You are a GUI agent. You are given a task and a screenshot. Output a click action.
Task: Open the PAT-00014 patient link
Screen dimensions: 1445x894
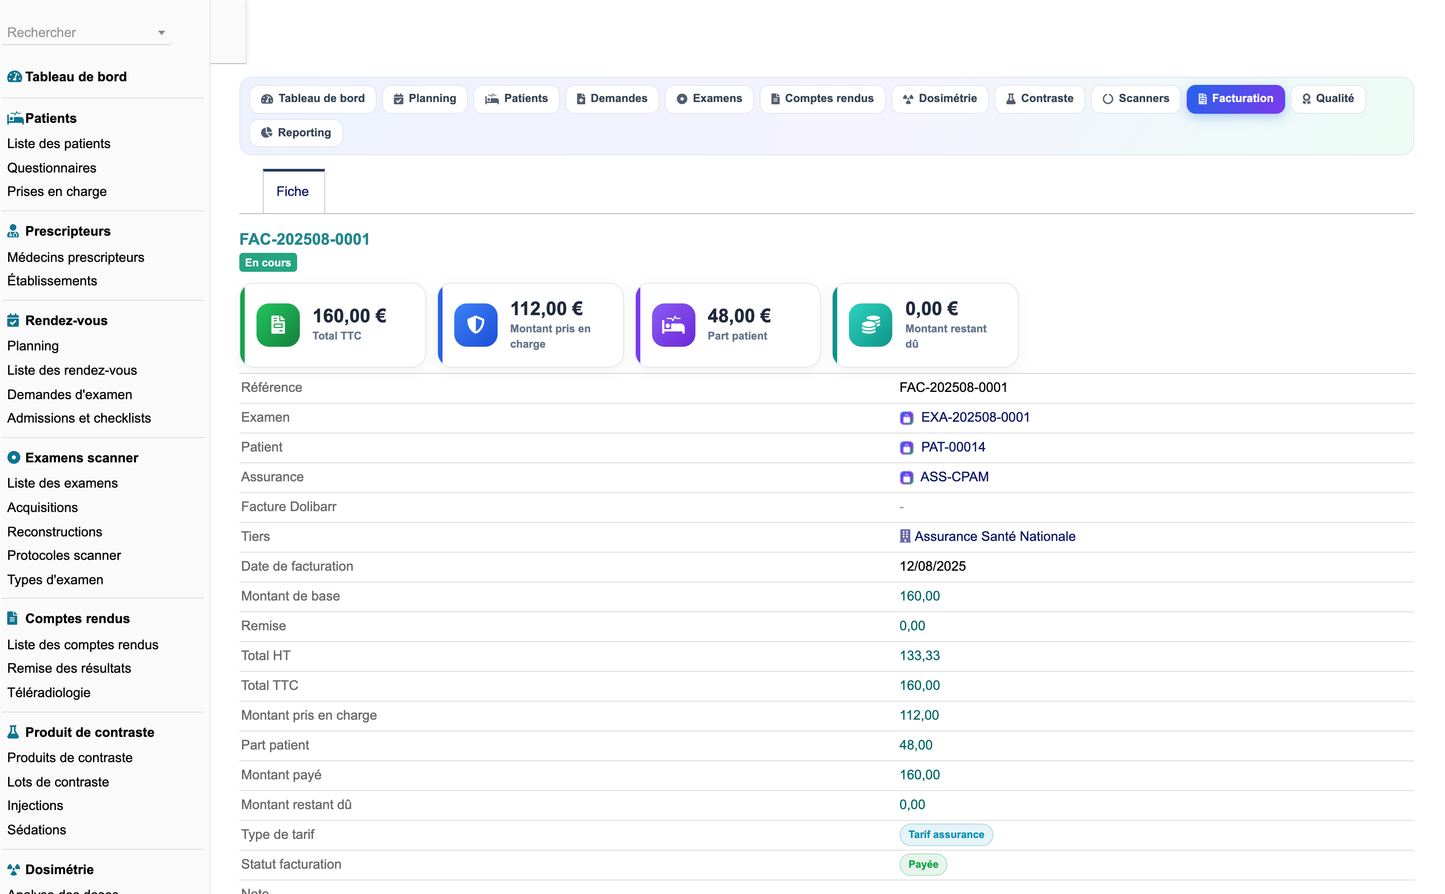953,447
